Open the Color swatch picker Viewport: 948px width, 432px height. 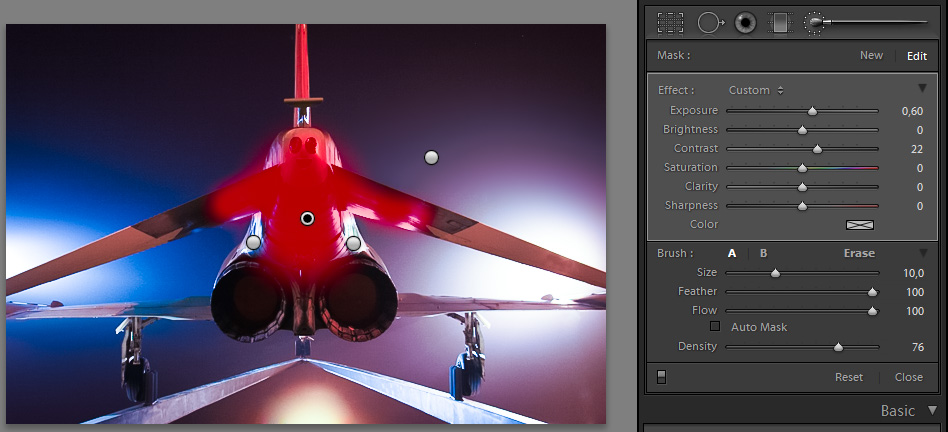(x=859, y=225)
